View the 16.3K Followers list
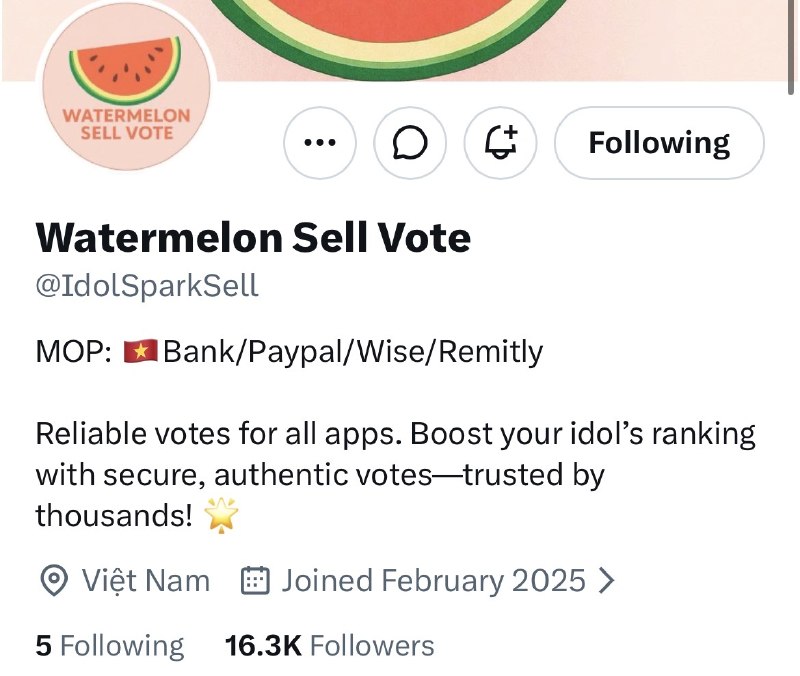 330,645
